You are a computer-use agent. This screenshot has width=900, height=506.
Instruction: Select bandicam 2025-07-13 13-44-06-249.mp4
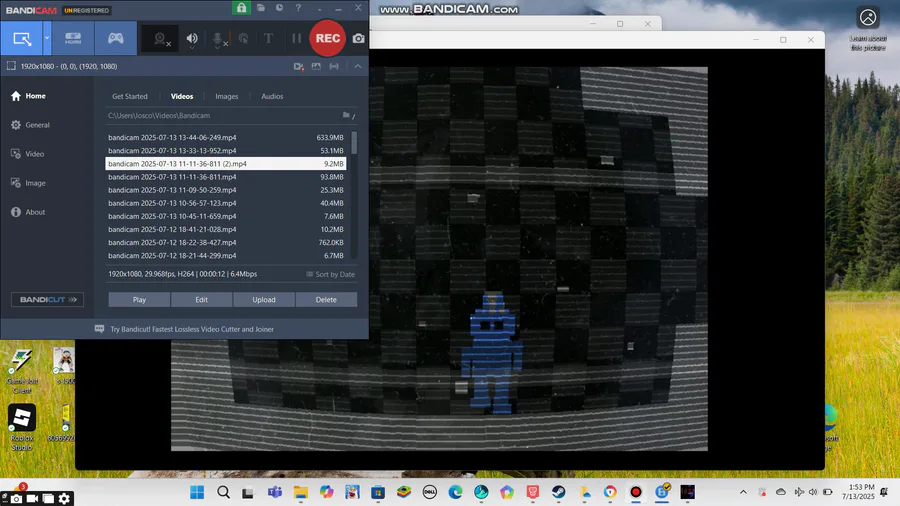[226, 138]
